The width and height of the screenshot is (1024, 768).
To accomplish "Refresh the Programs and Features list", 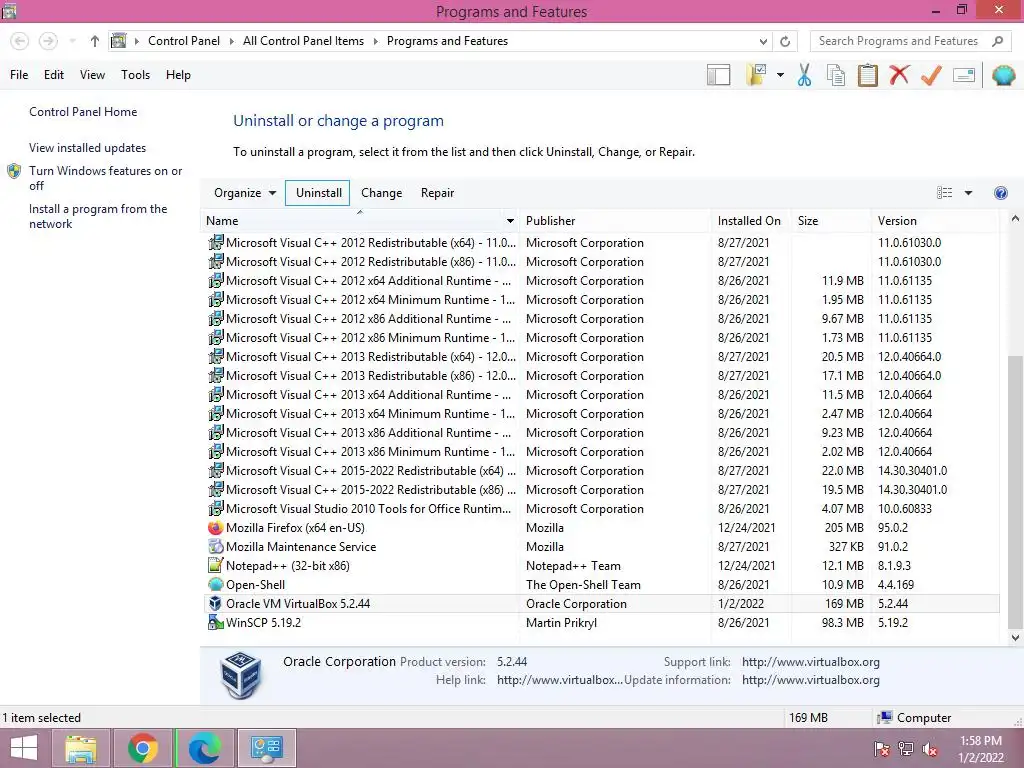I will coord(785,41).
